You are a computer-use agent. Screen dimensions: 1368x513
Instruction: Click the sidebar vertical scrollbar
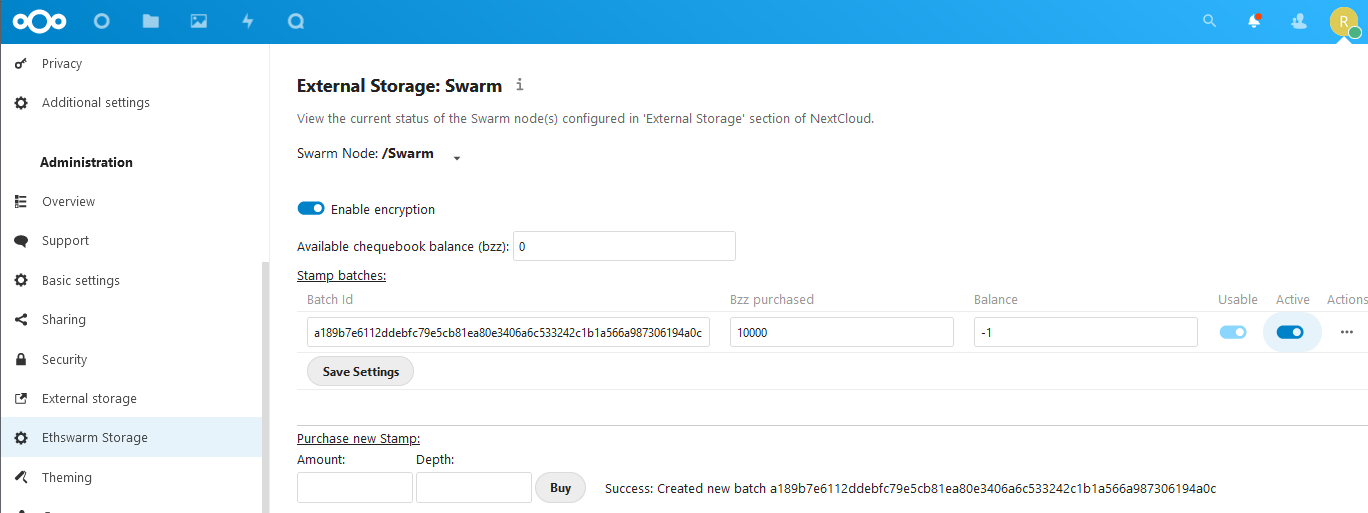(265, 387)
